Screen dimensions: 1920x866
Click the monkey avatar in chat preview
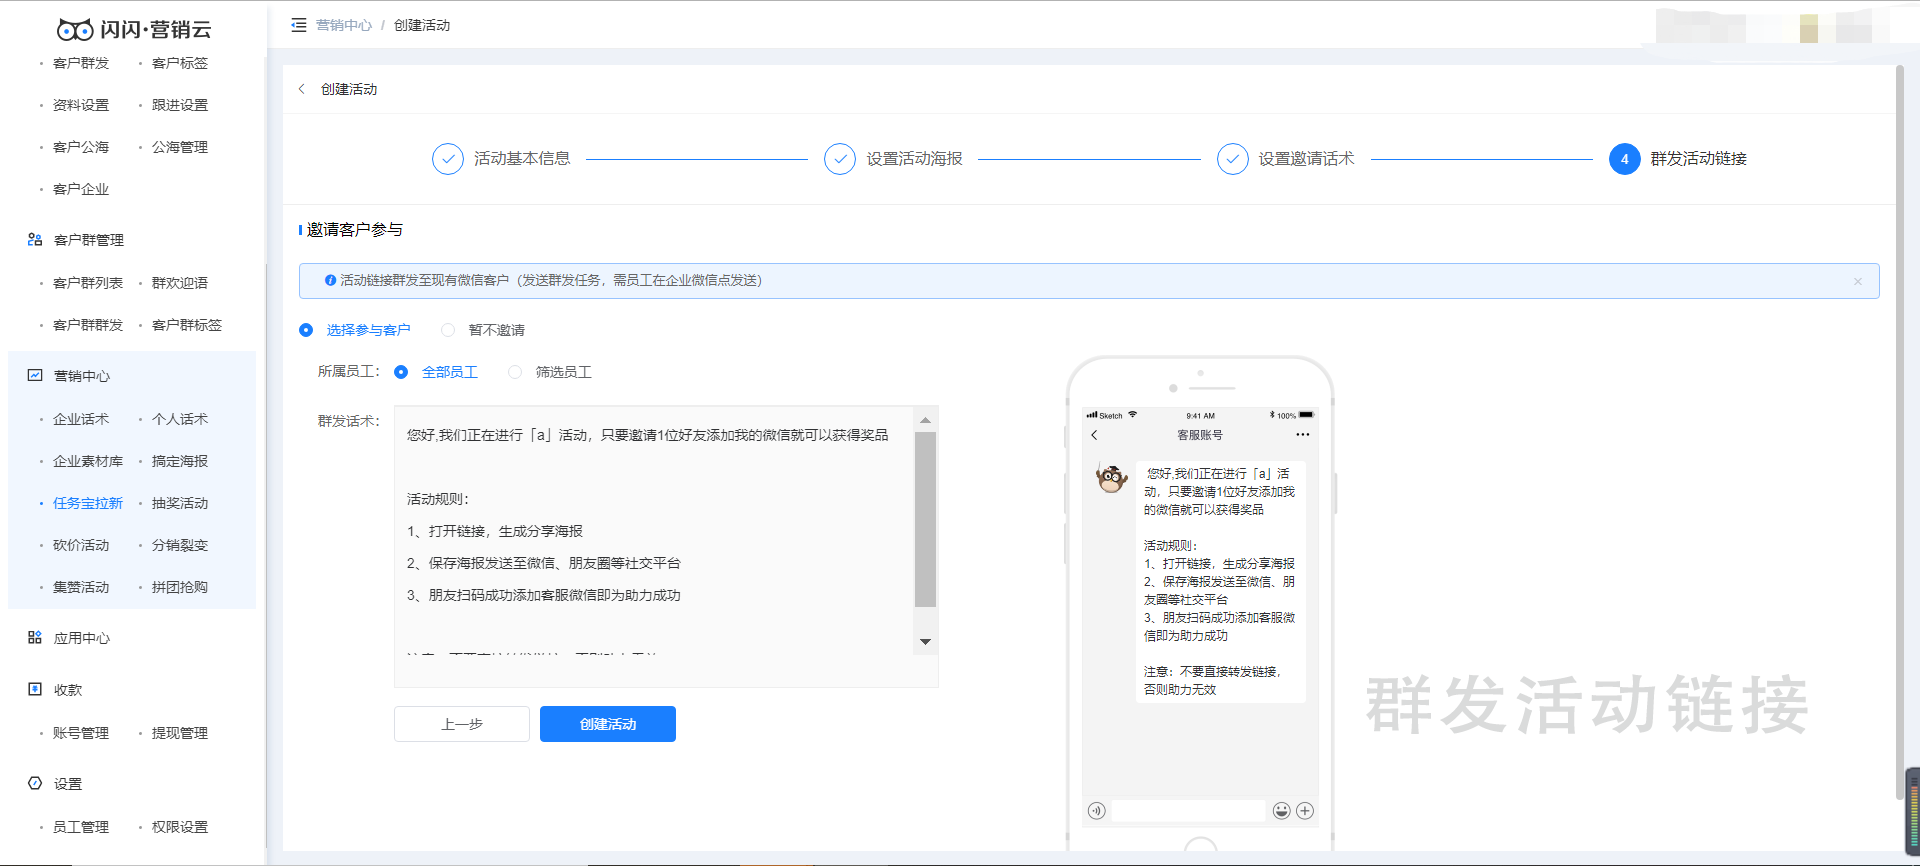[1112, 478]
